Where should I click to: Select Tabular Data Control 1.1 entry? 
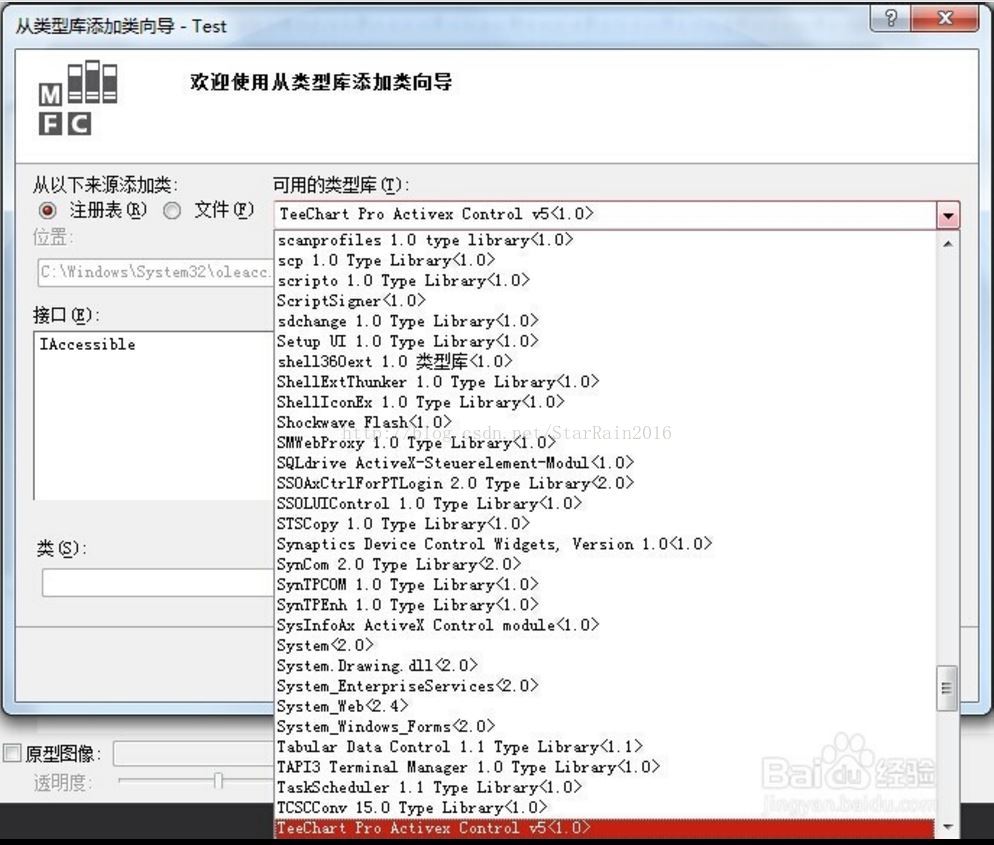click(x=605, y=747)
